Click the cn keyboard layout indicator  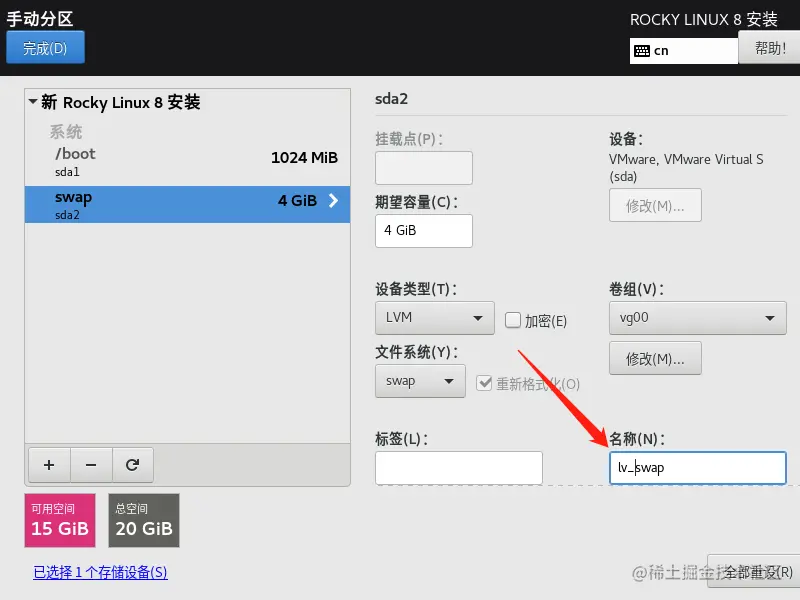(x=683, y=51)
